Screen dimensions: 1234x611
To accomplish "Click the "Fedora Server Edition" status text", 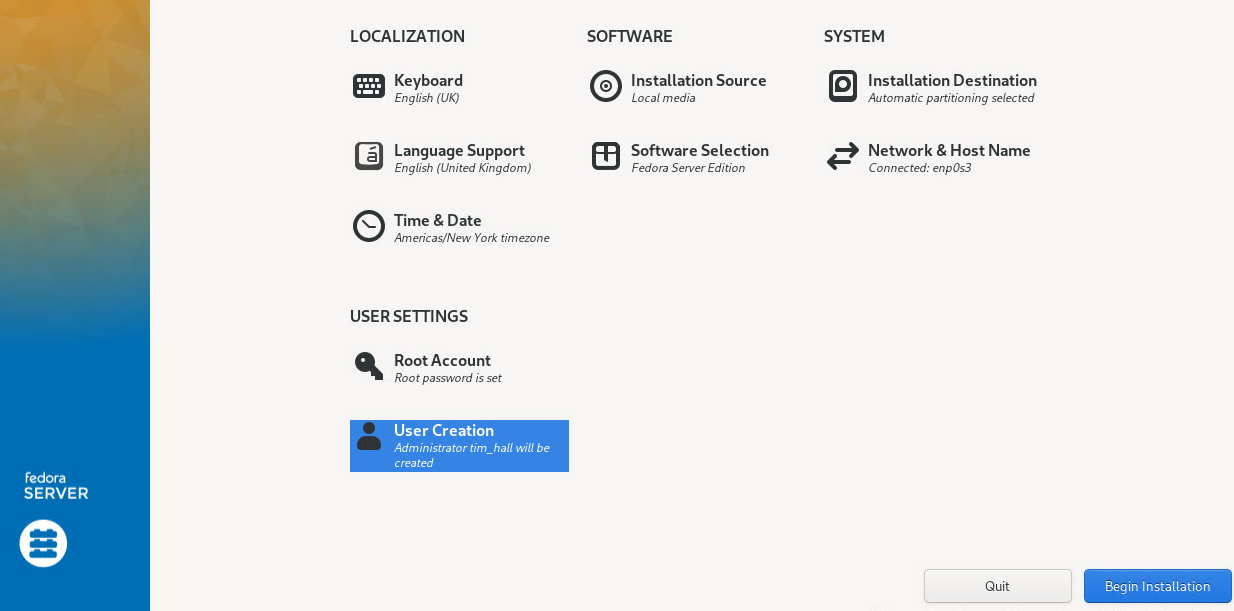I will [x=688, y=168].
